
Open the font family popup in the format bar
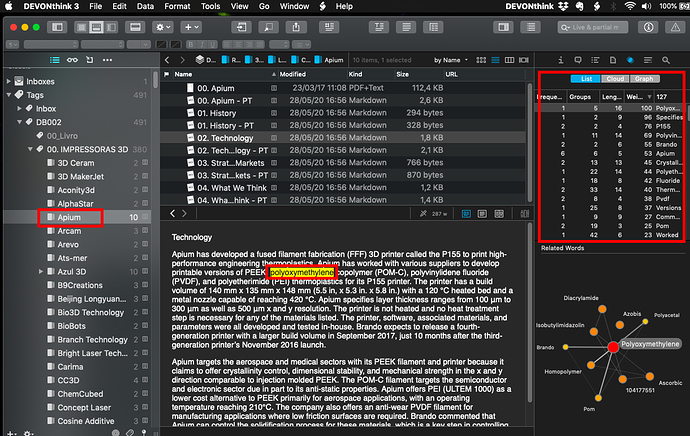point(51,44)
